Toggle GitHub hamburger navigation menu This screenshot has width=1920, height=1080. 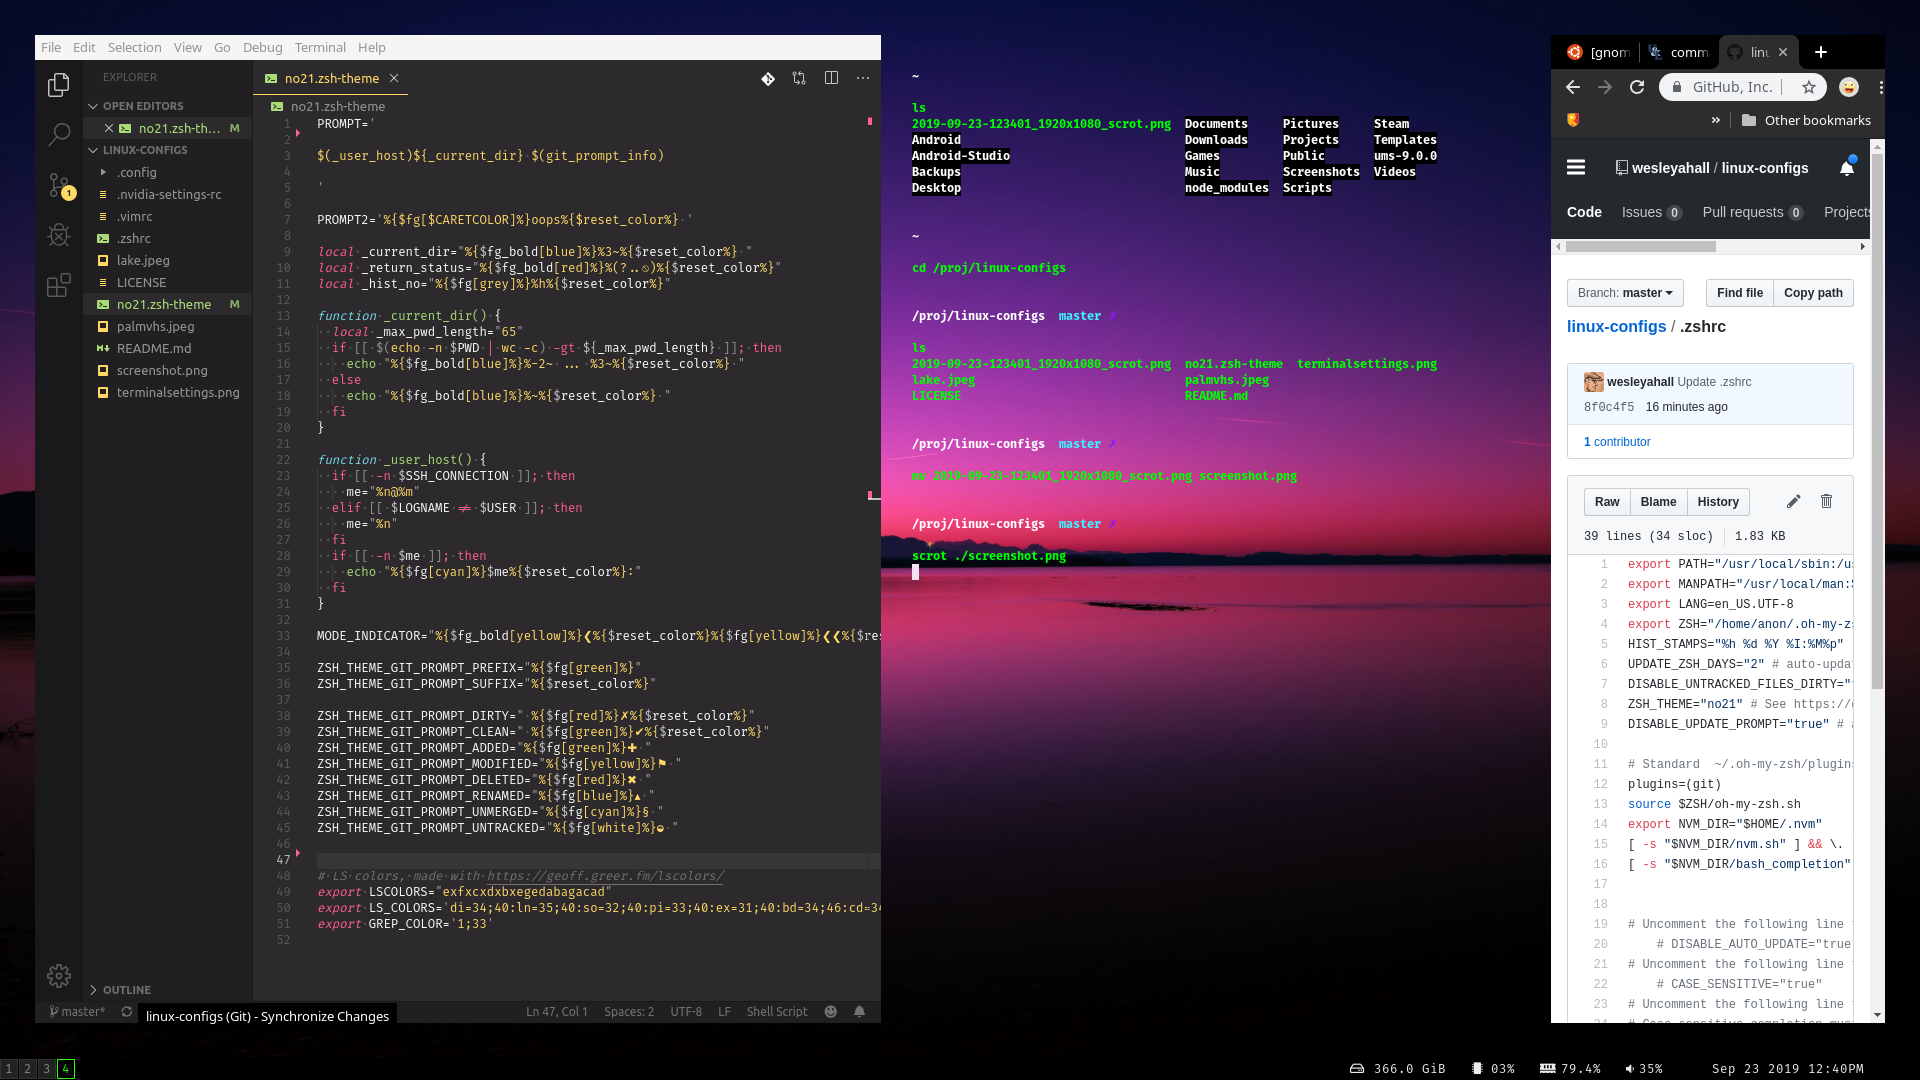pos(1576,168)
